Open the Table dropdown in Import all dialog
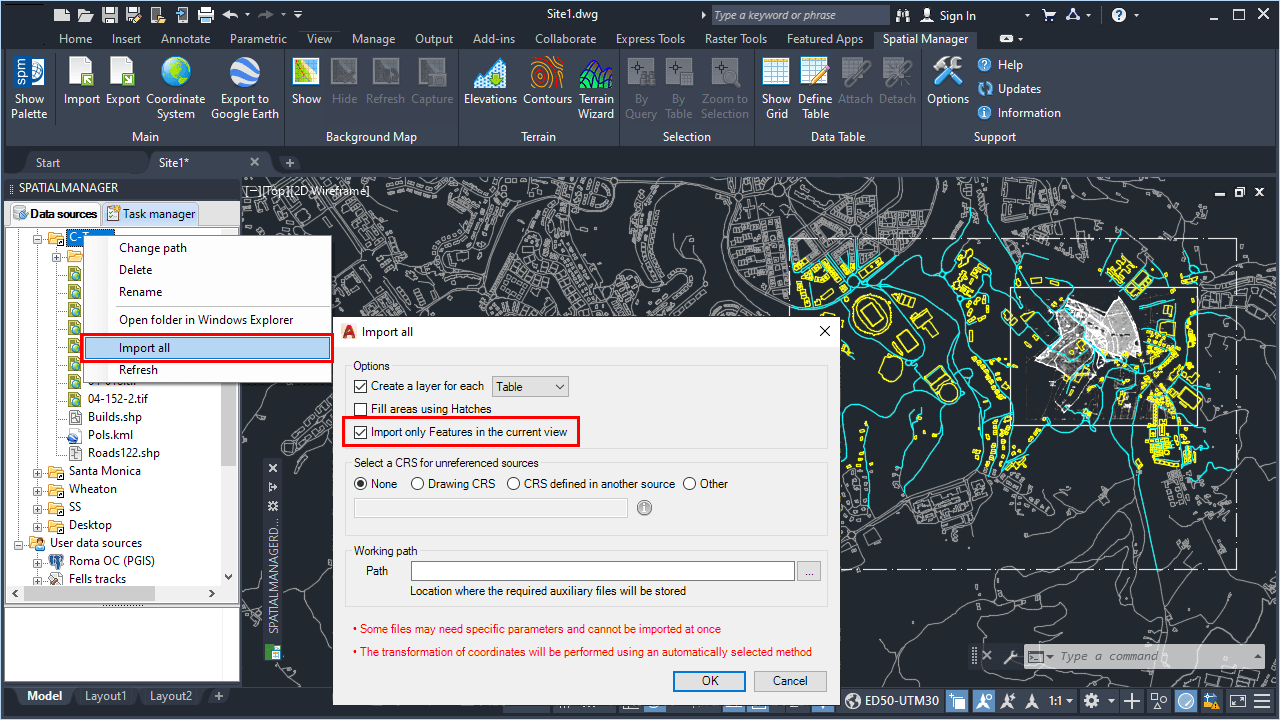Viewport: 1280px width, 720px height. [530, 386]
